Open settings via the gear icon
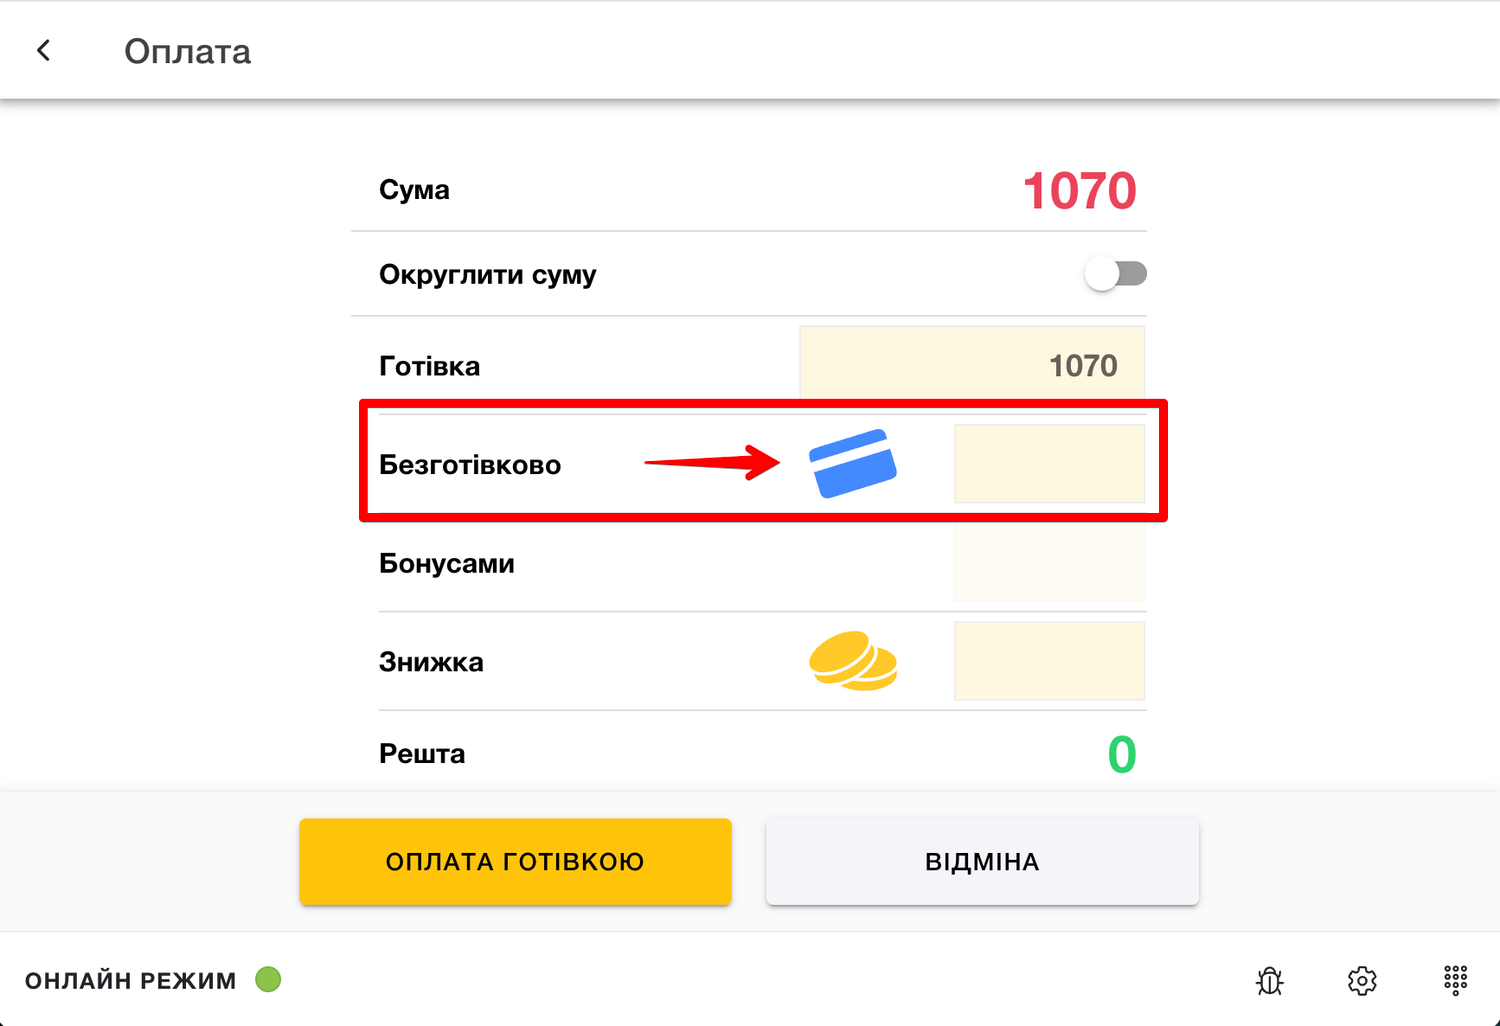1500x1026 pixels. click(x=1362, y=980)
